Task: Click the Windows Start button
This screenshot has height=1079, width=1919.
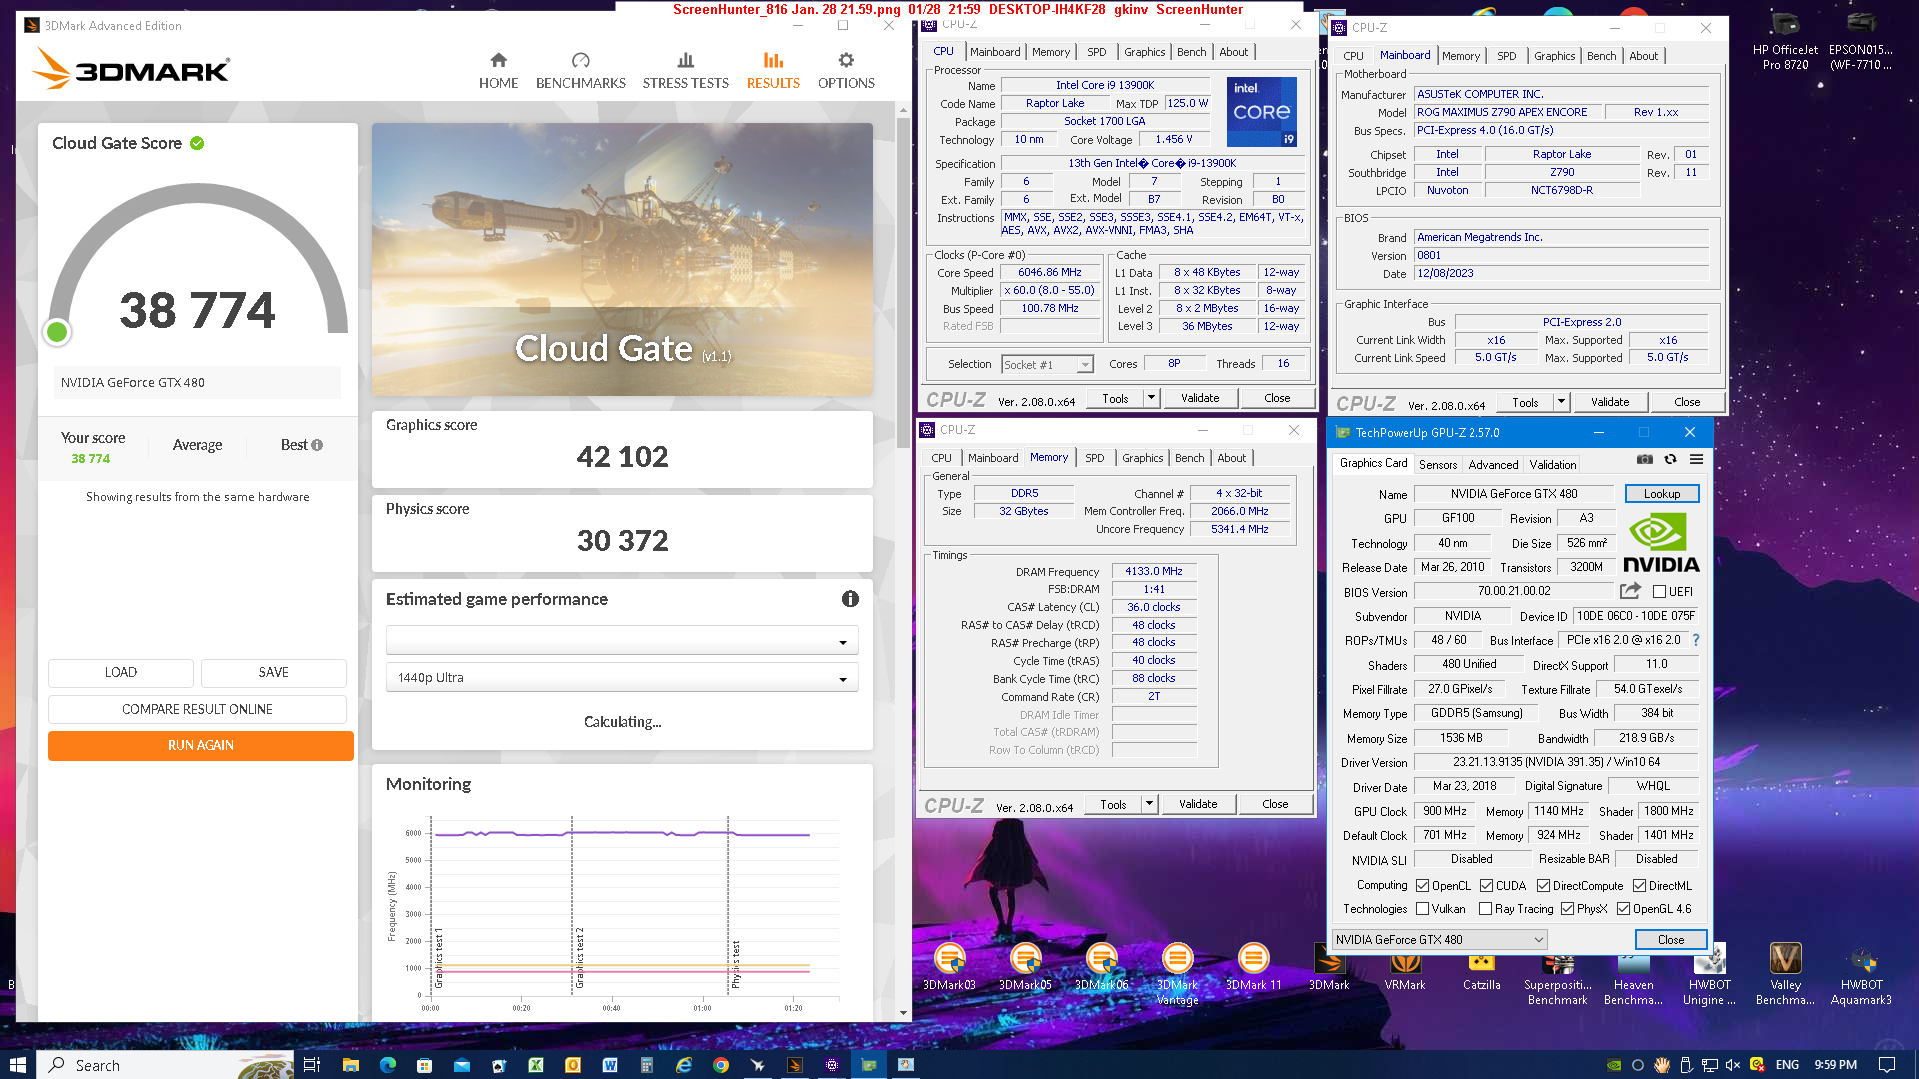Action: point(17,1065)
